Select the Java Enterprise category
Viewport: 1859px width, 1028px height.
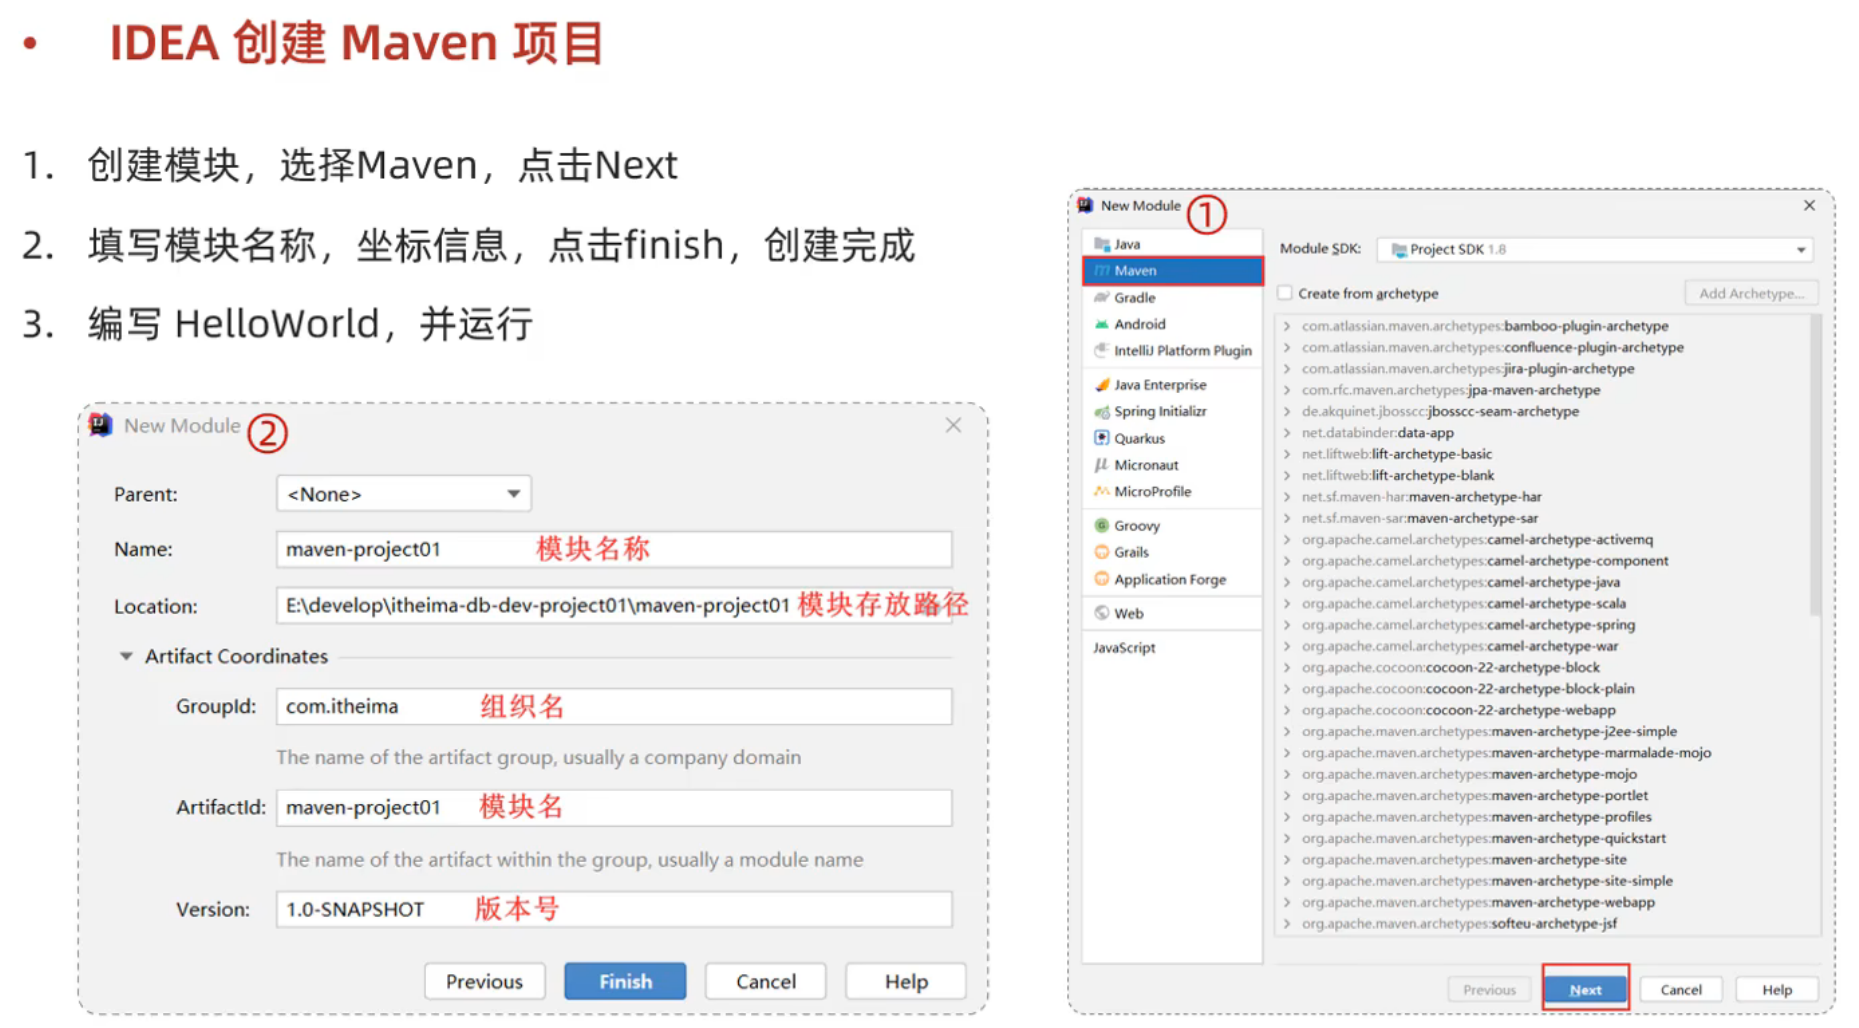point(1159,384)
